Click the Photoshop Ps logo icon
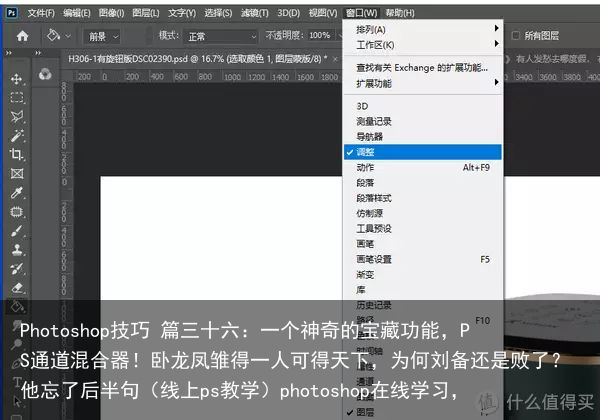600x420 pixels. (12, 13)
